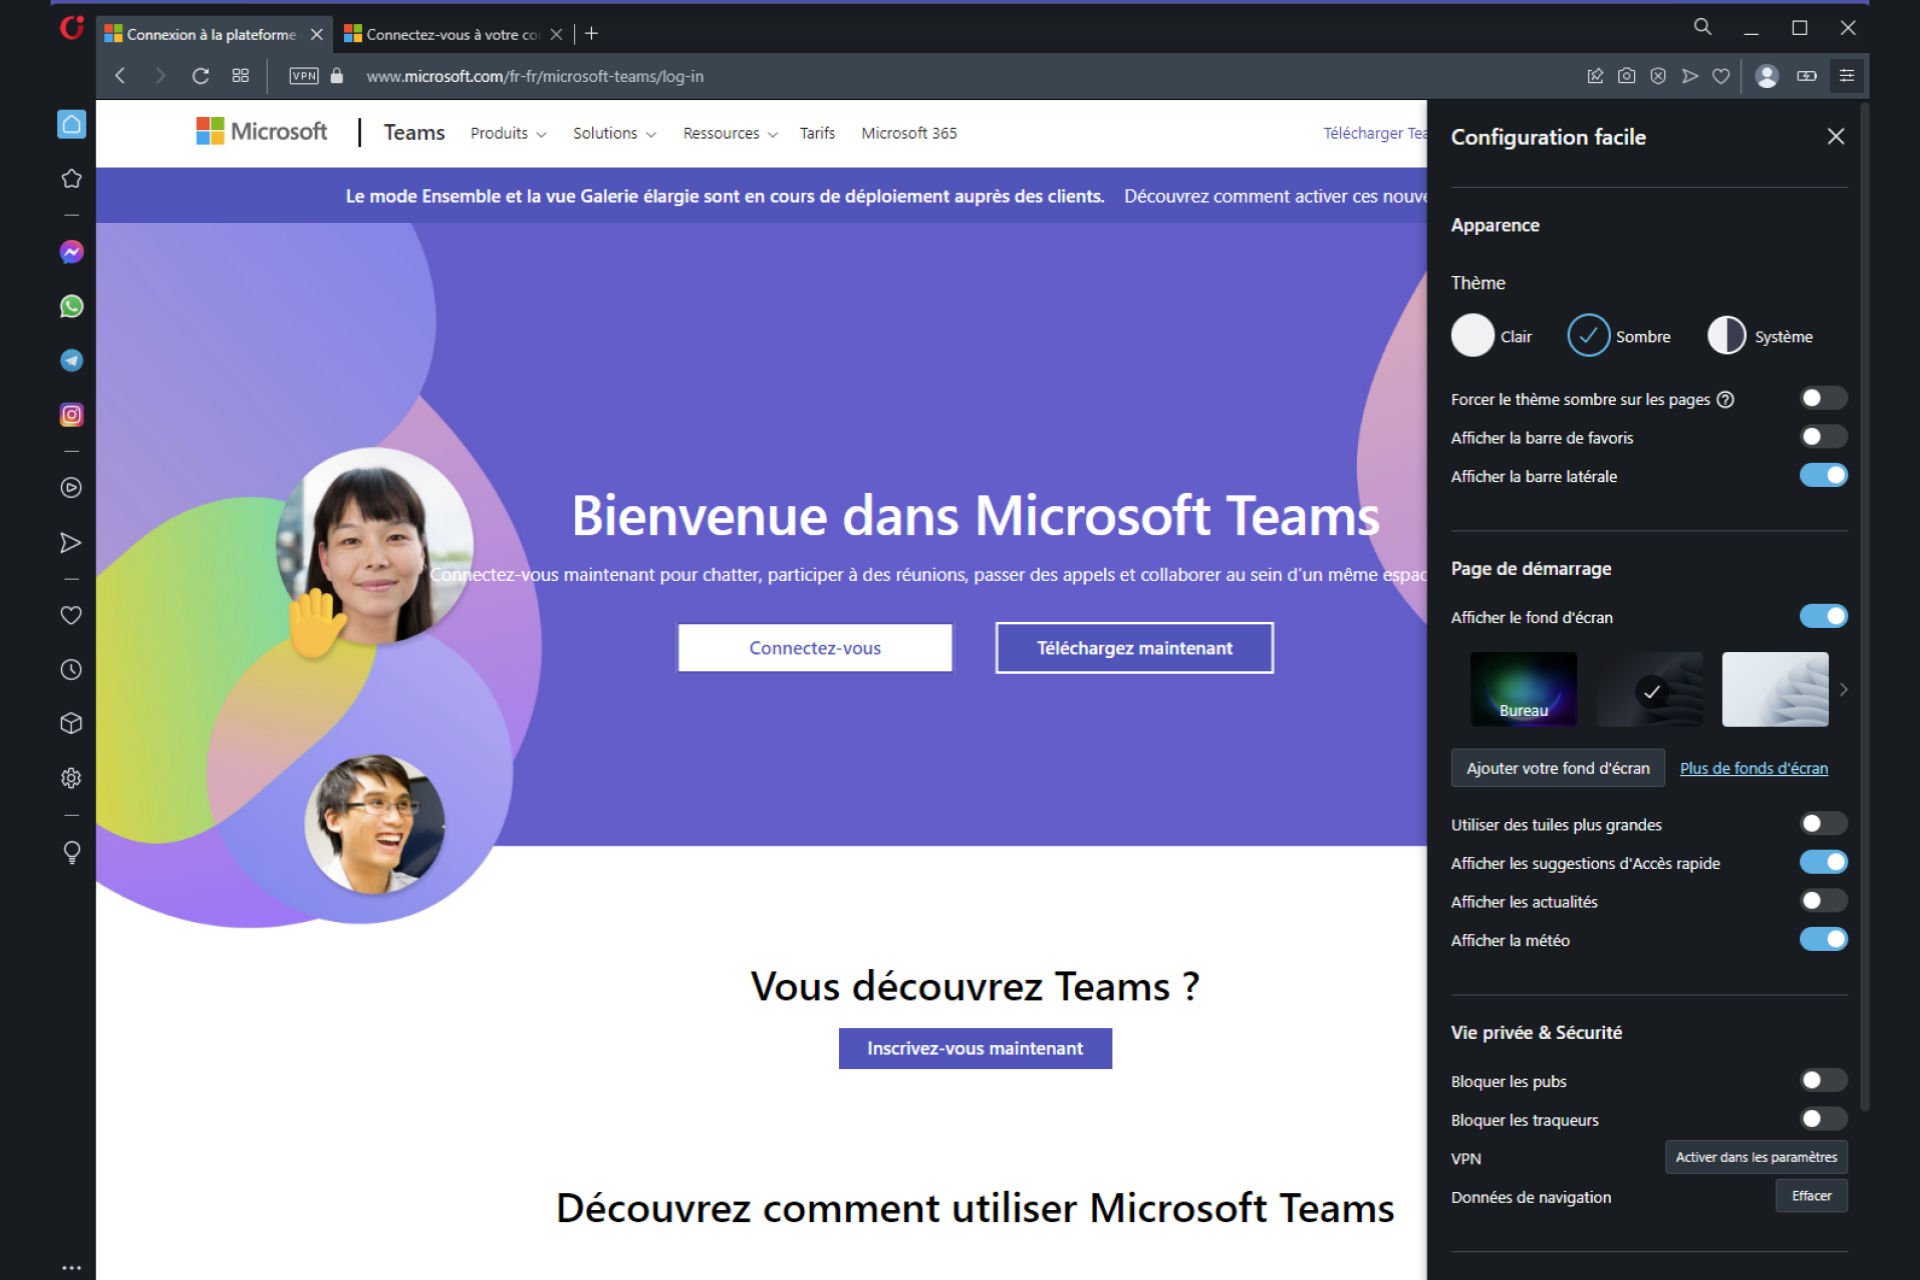Image resolution: width=1920 pixels, height=1280 pixels.
Task: Click Effacer to clear navigation data
Action: coord(1811,1194)
